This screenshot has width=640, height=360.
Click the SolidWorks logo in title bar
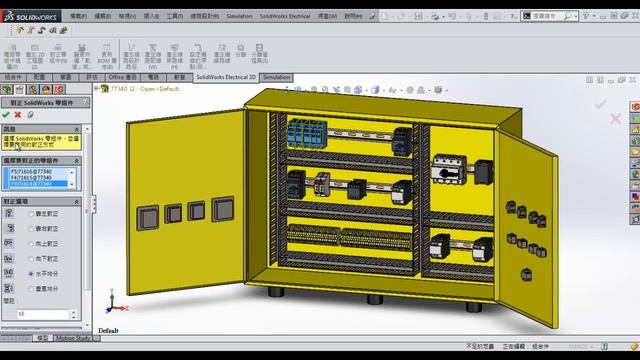click(x=31, y=16)
